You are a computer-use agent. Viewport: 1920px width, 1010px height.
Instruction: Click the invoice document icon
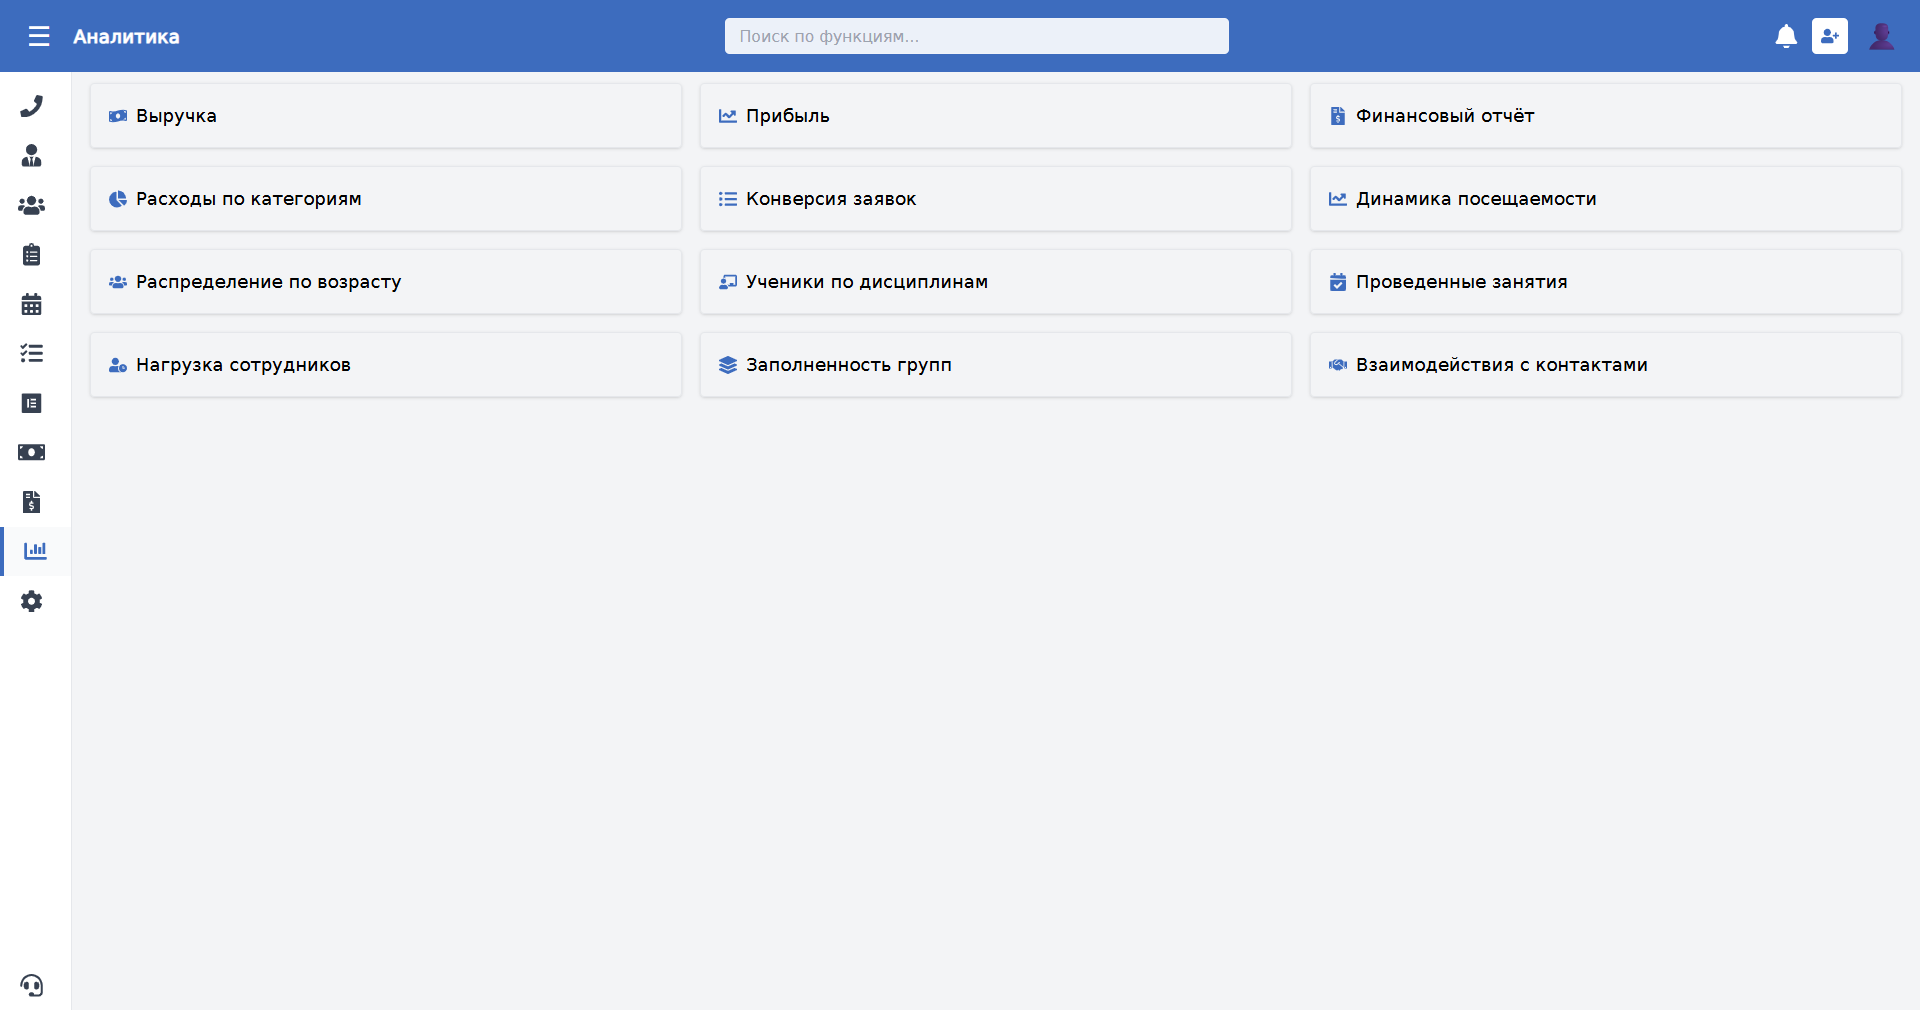(x=32, y=502)
